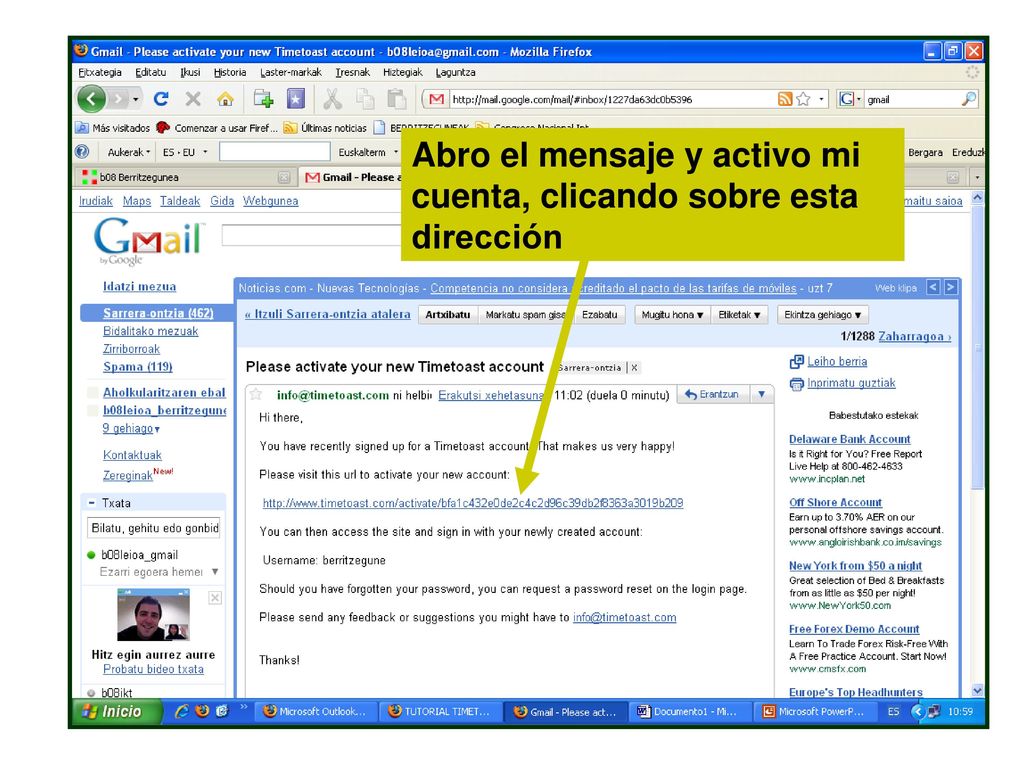
Task: Stop loading with the X toolbar icon
Action: (193, 99)
